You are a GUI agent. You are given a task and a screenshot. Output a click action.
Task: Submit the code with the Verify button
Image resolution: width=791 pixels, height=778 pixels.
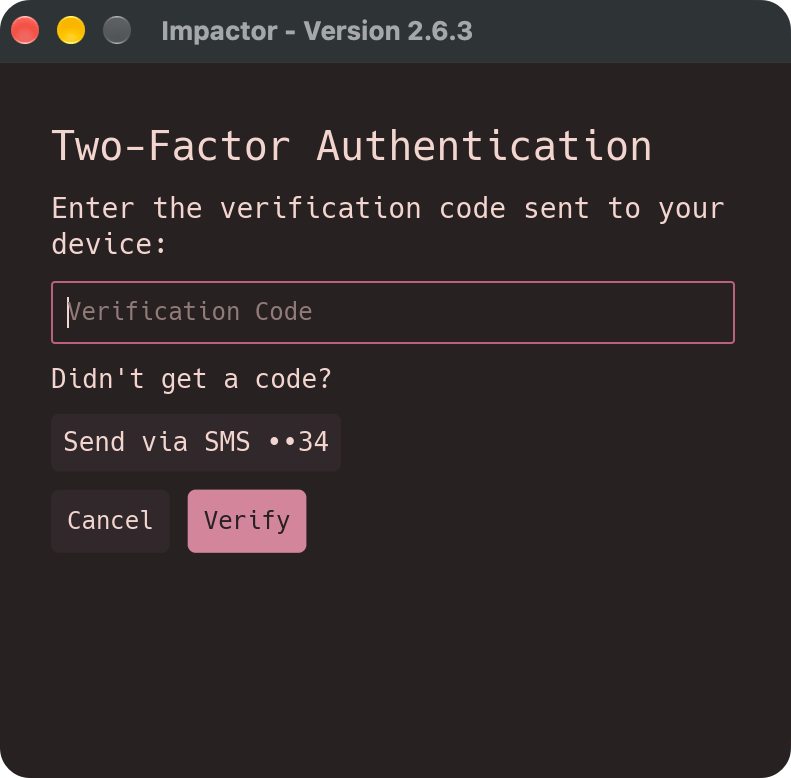247,521
